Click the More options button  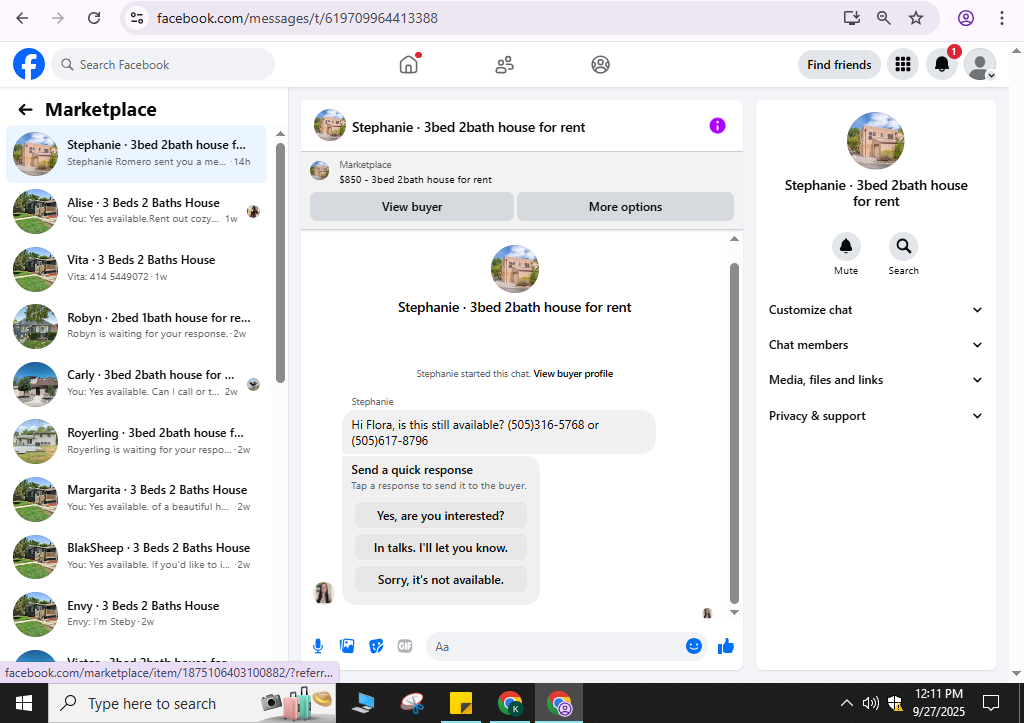pos(625,206)
